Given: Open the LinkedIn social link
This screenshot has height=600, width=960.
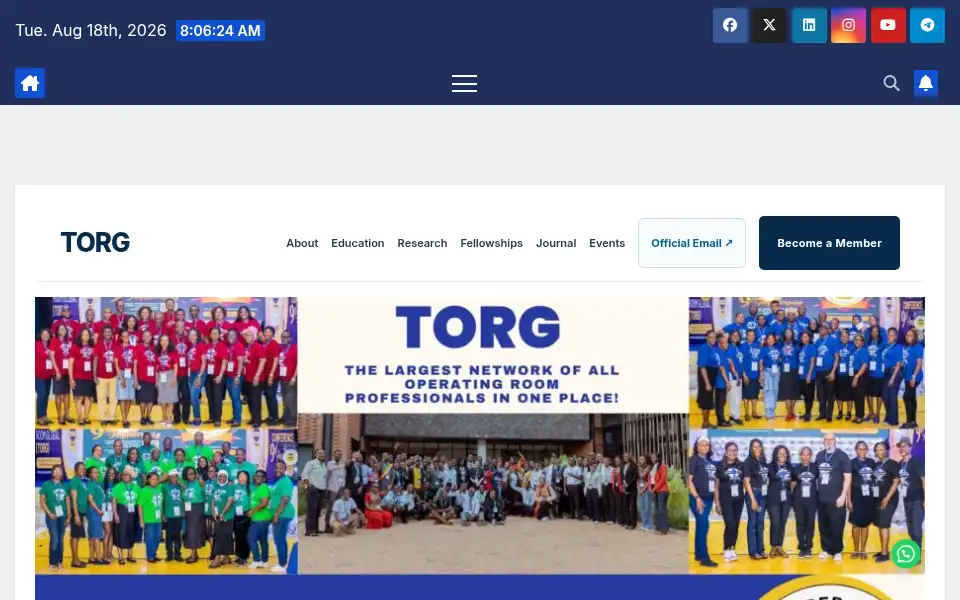Looking at the screenshot, I should point(809,25).
